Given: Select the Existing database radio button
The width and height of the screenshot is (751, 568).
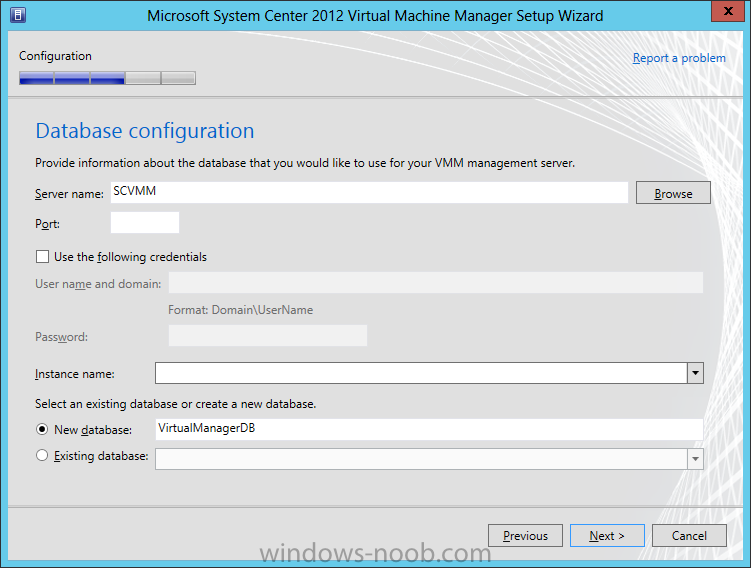Looking at the screenshot, I should tap(42, 455).
